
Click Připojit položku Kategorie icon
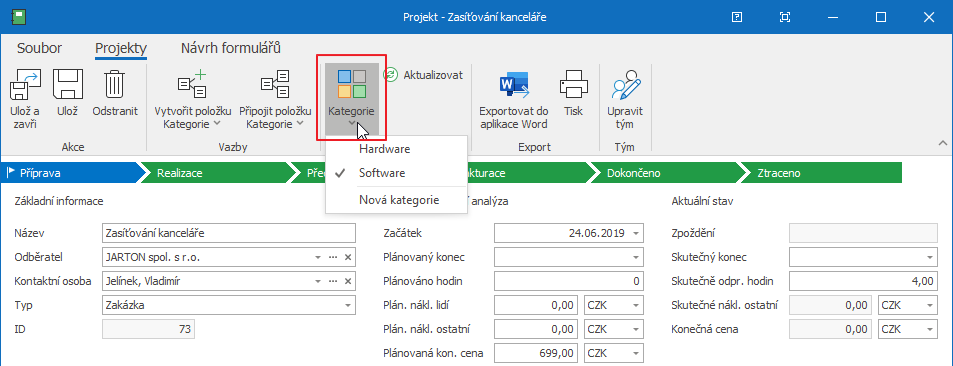pos(275,85)
